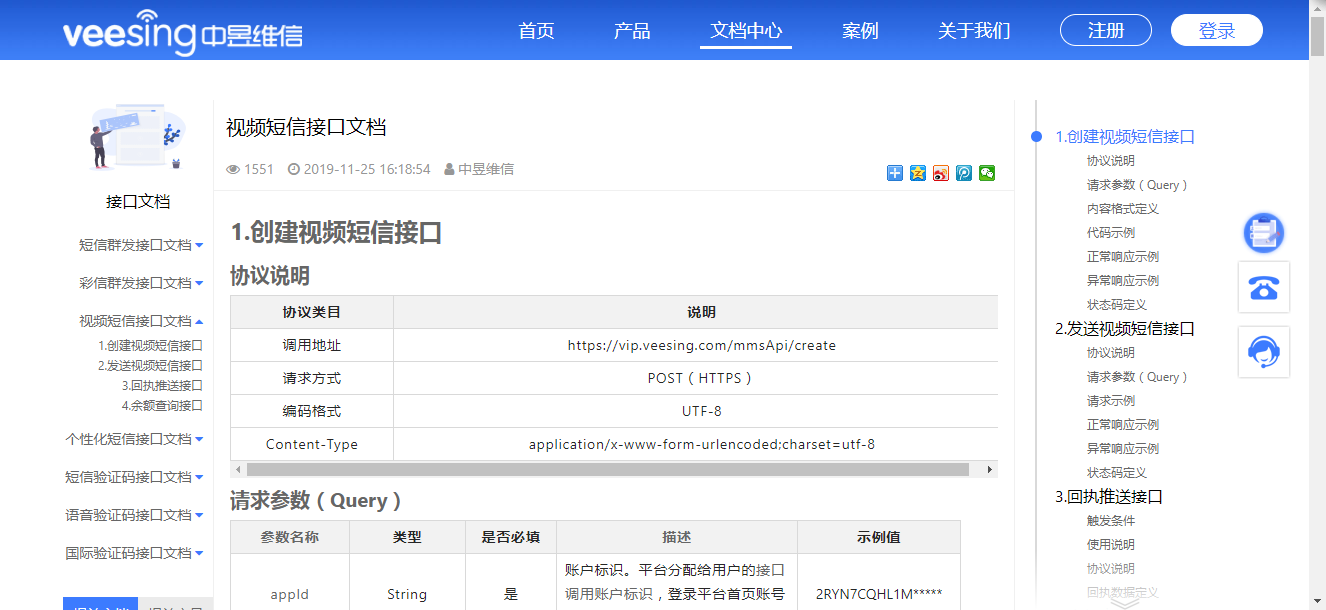Screen dimensions: 1326x610
Task: Click the application/x-www-form-urlencoded;charset=utf-8 cell
Action: 701,444
